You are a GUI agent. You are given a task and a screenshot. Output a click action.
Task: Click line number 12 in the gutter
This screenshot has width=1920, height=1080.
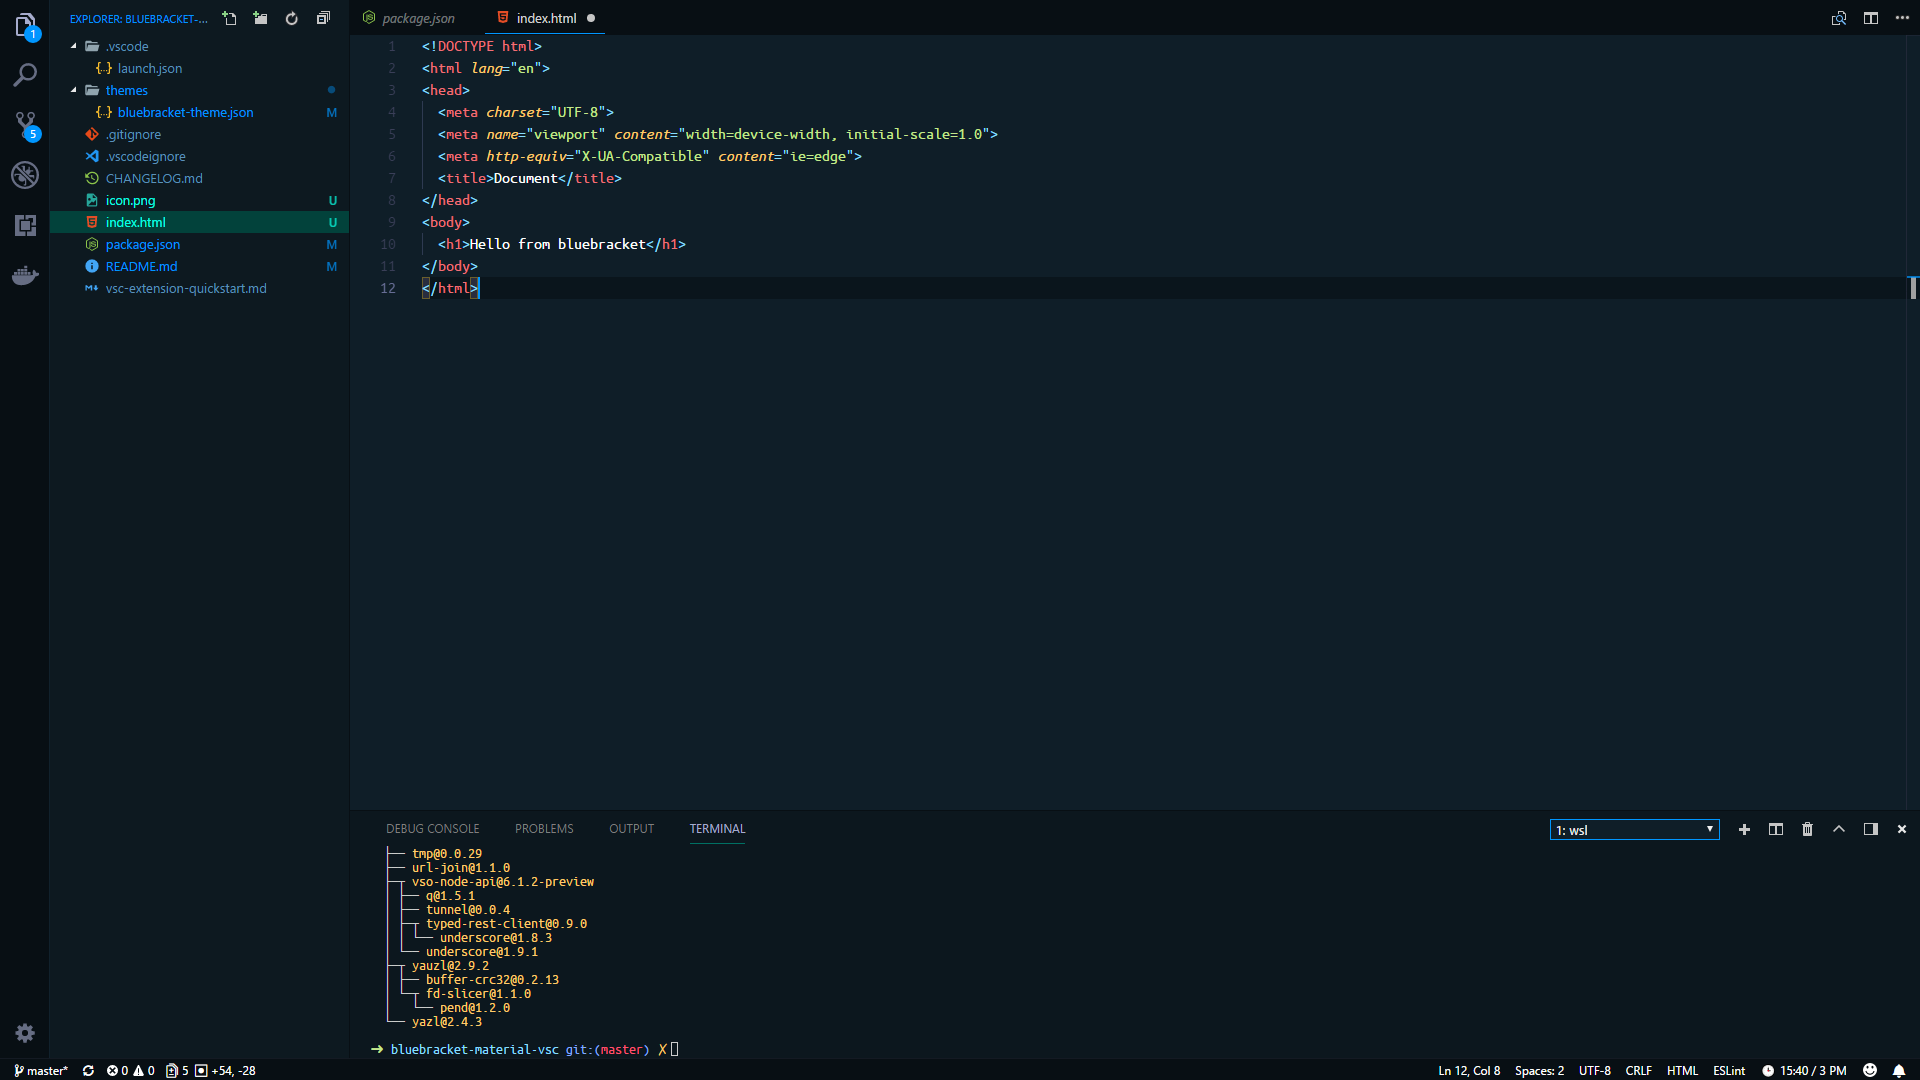click(x=388, y=288)
